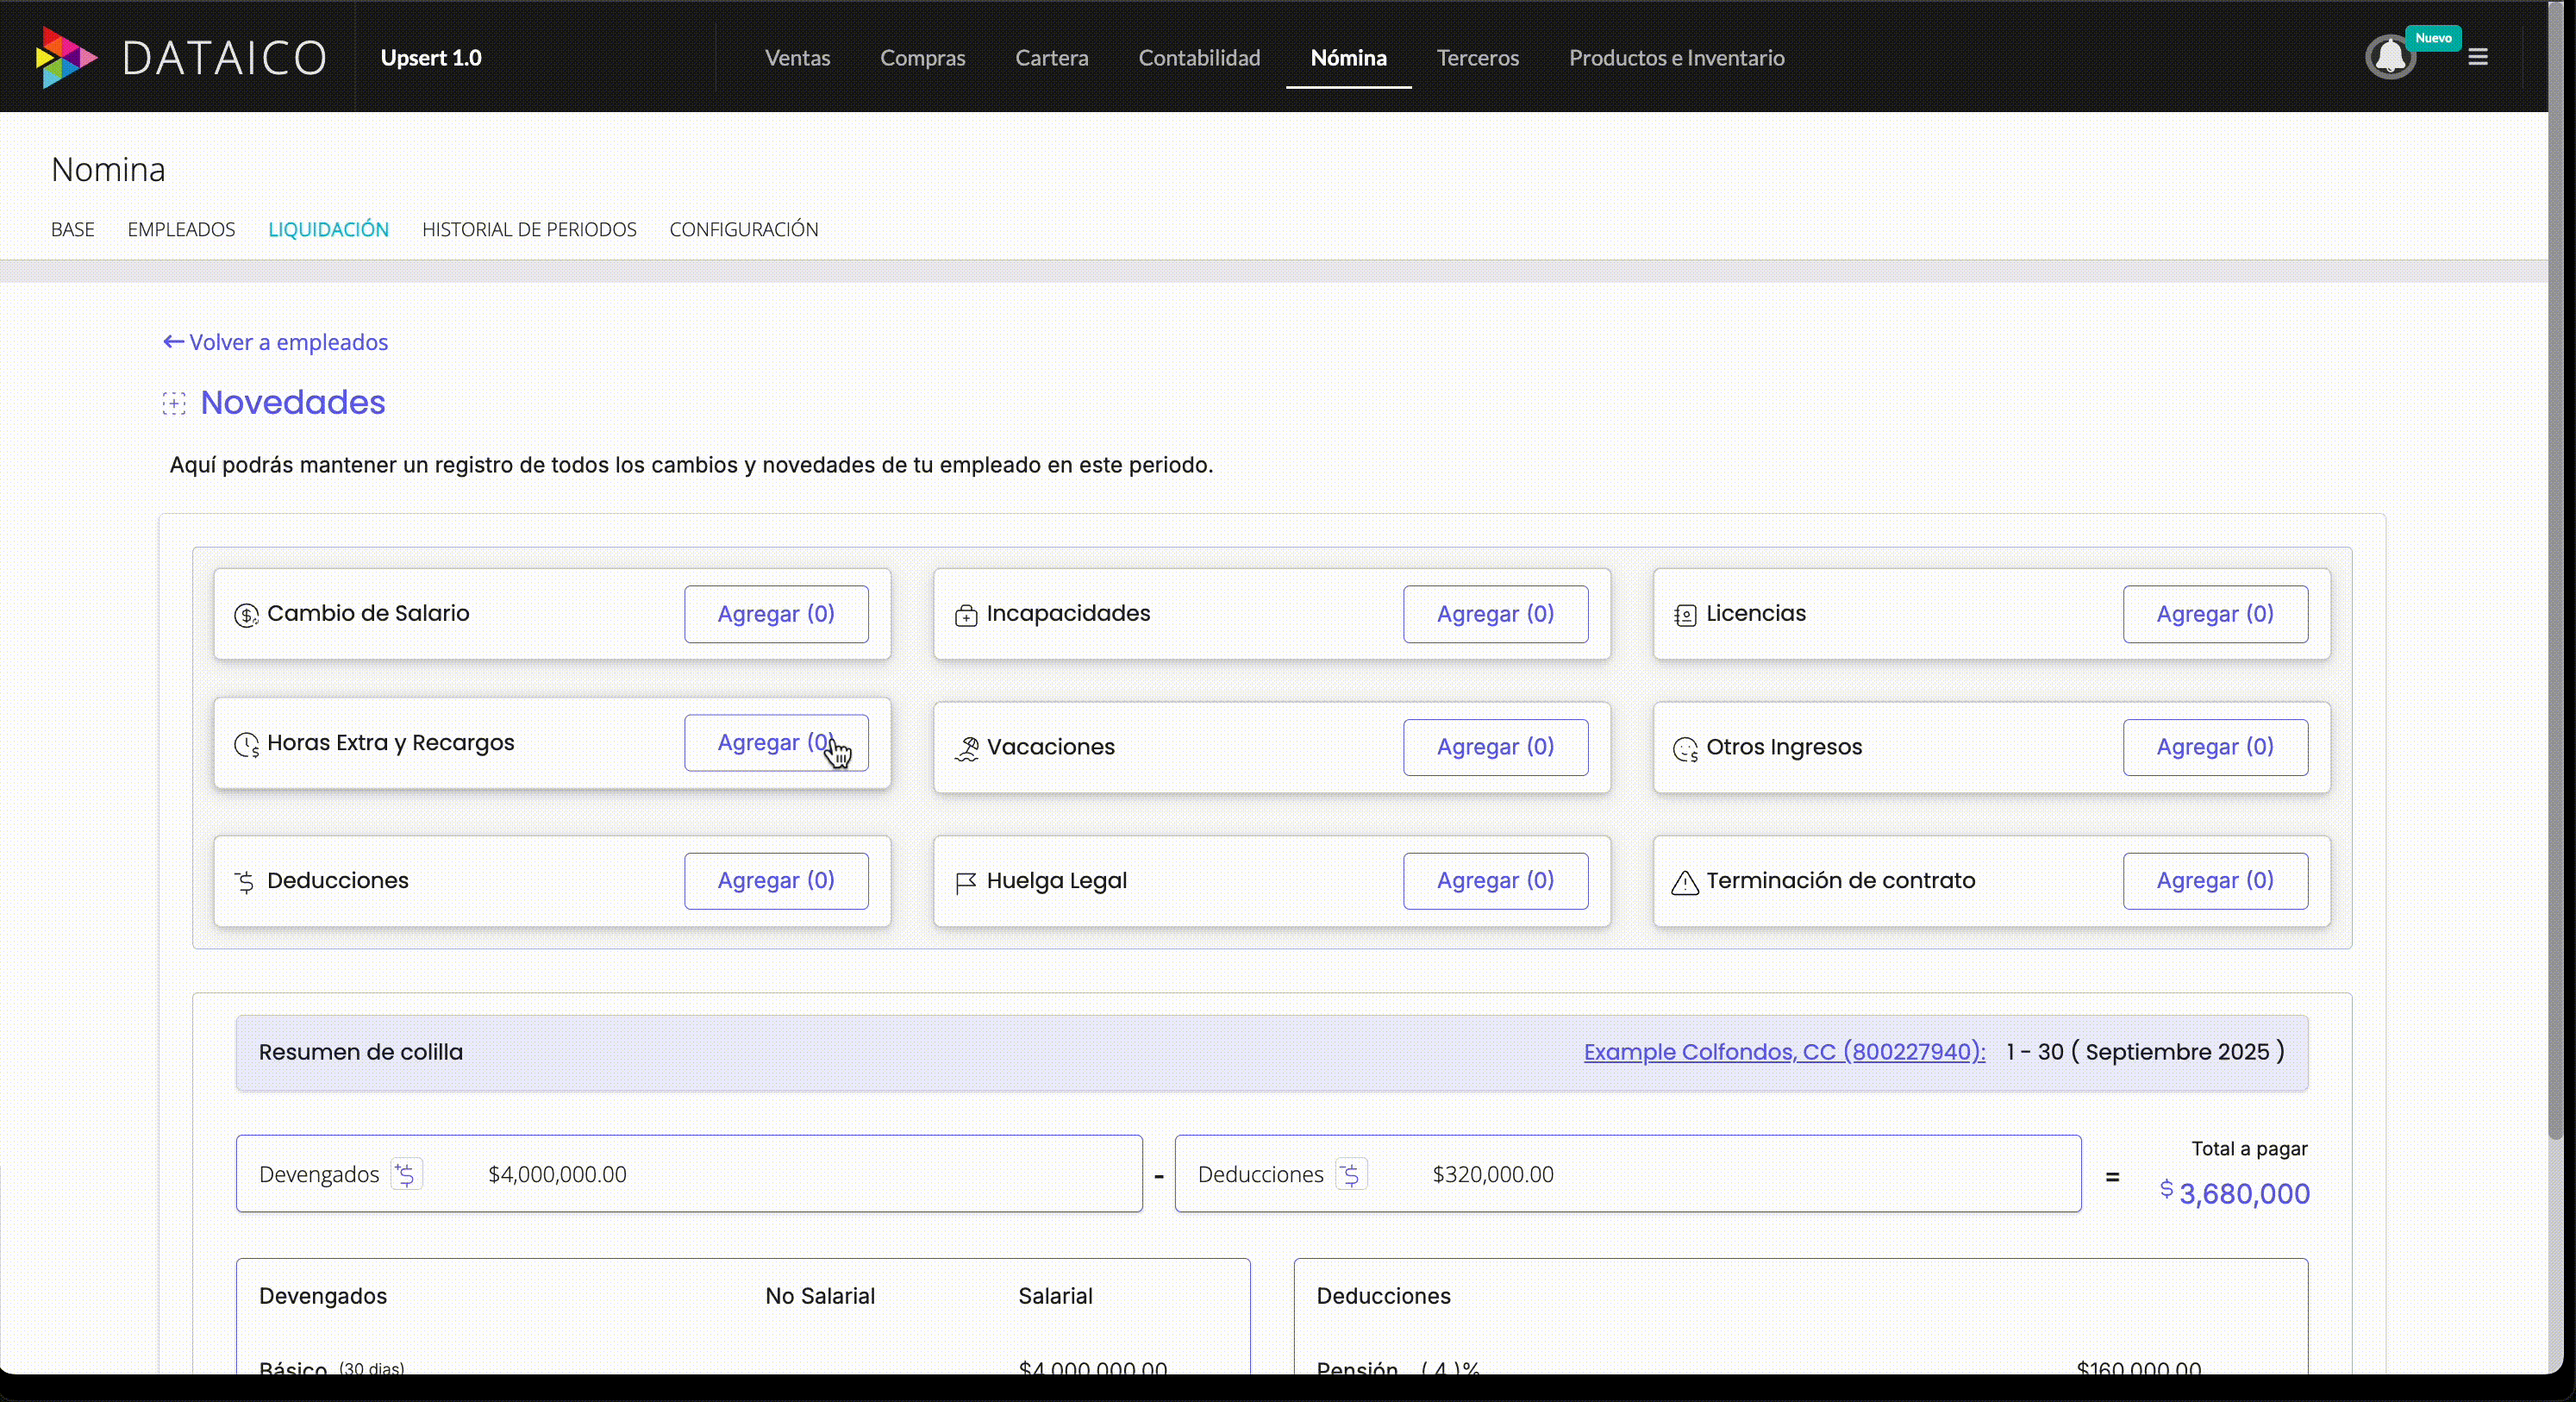Screen dimensions: 2576x1402
Task: Open the Terceros menu
Action: (1477, 57)
